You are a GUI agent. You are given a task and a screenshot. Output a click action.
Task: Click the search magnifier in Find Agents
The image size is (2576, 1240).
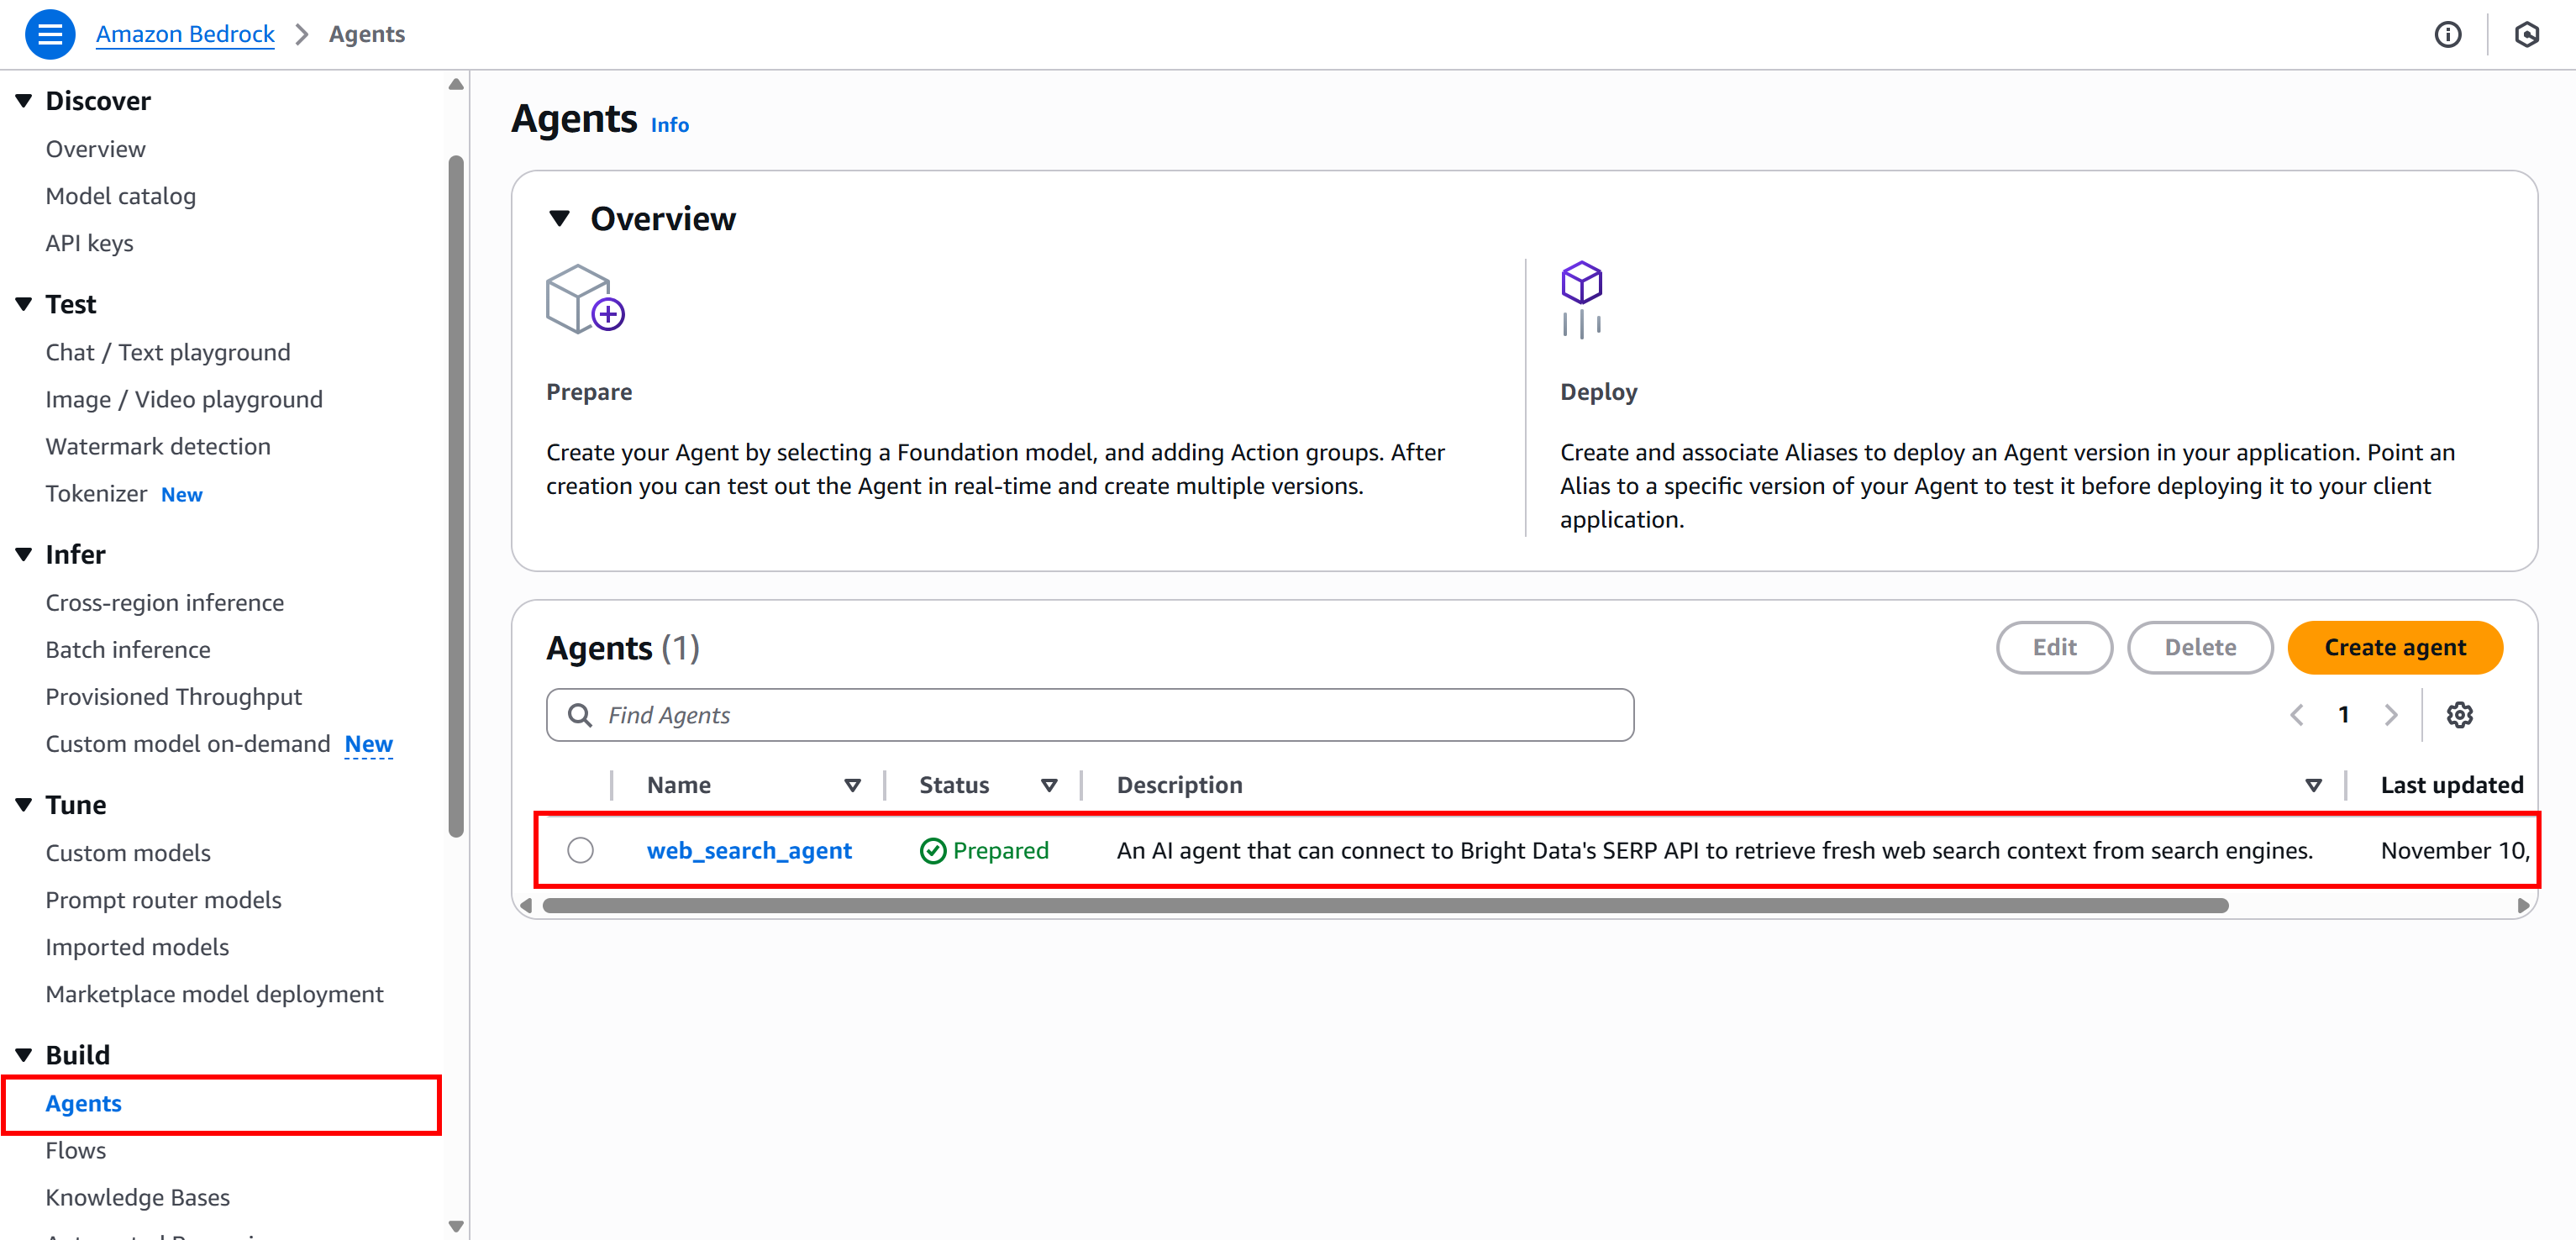(x=580, y=714)
